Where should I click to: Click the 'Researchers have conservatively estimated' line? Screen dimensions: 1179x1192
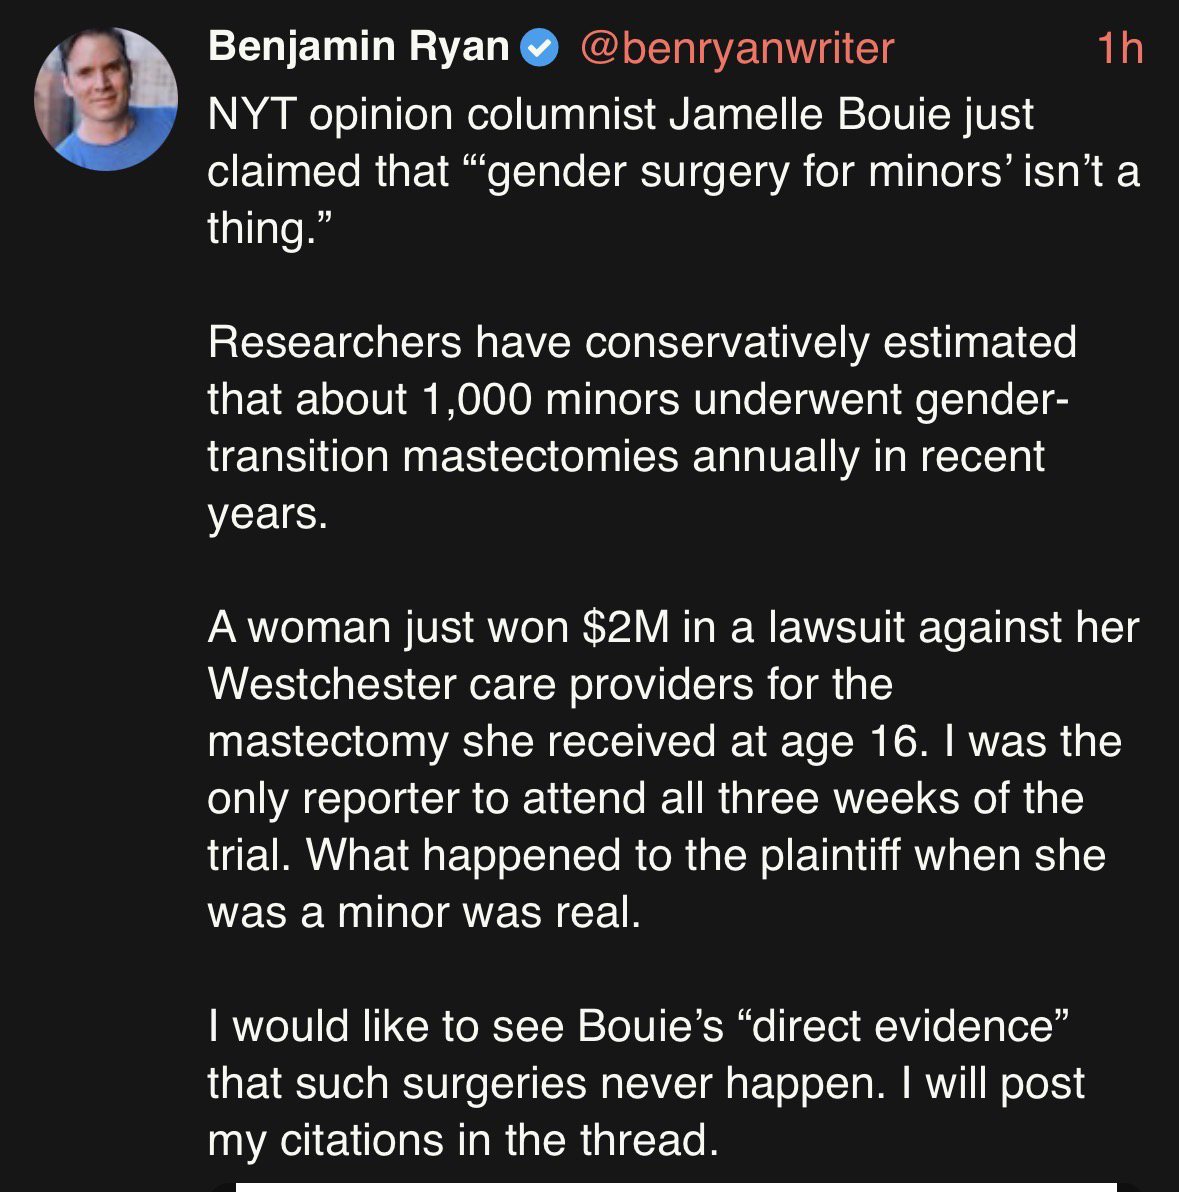click(x=641, y=343)
